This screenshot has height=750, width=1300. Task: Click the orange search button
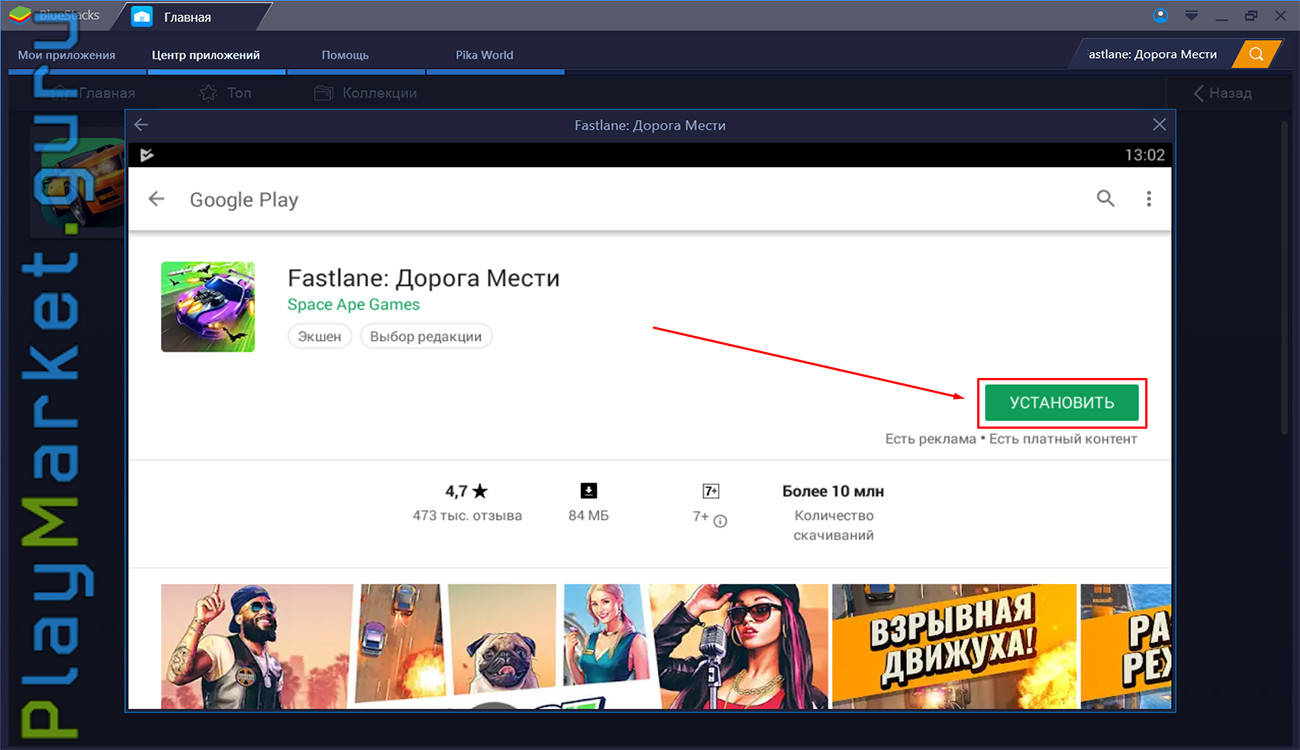(x=1256, y=54)
